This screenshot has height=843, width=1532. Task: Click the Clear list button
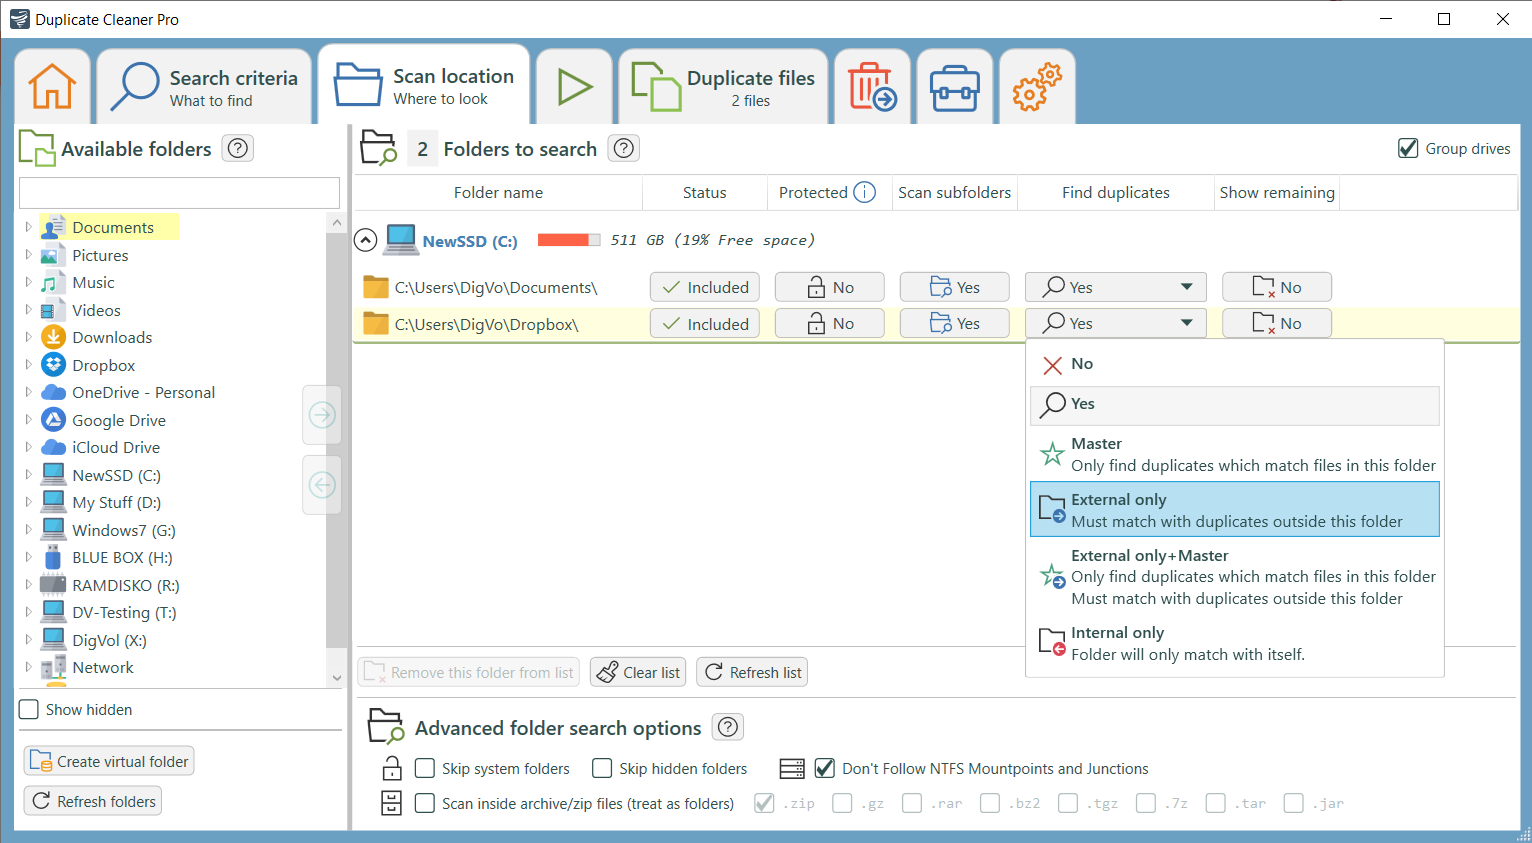click(637, 671)
